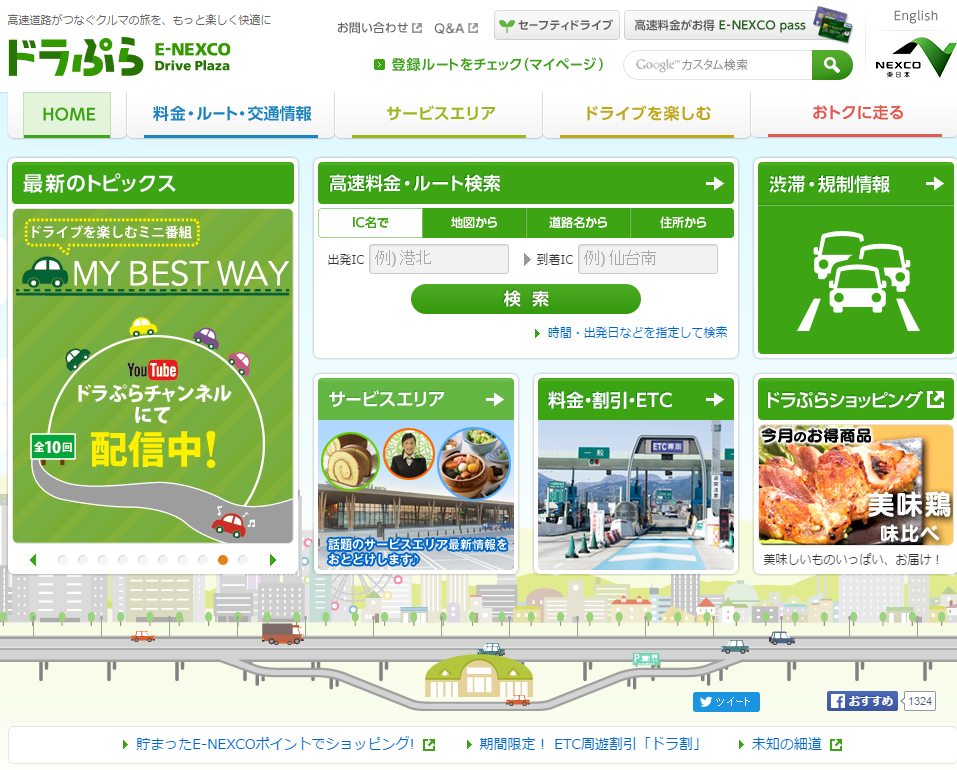Click the E-NEXCO pass card icon
Viewport: 957px width, 770px height.
[x=832, y=24]
